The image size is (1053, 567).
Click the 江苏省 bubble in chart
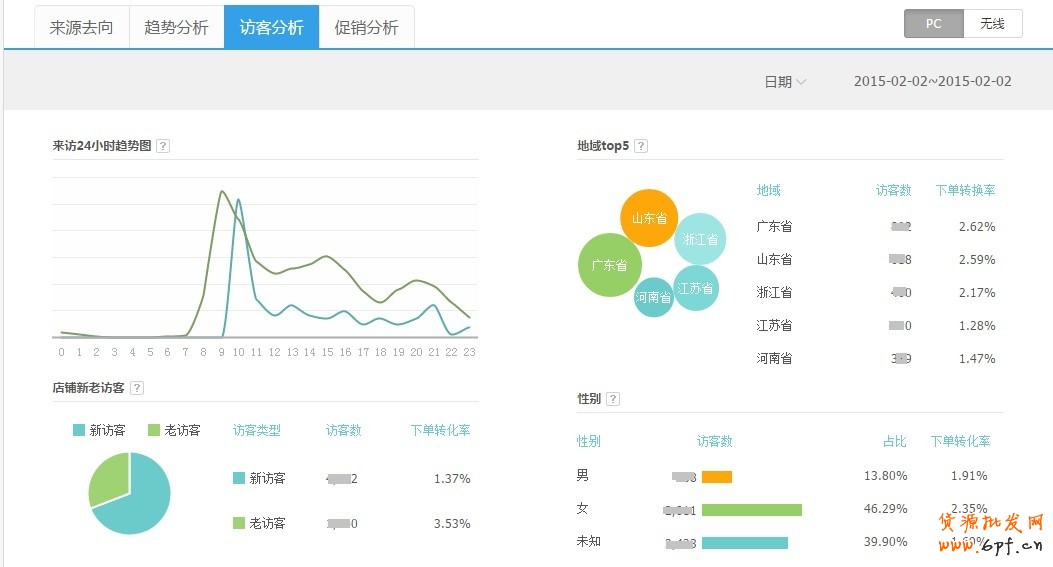pos(696,288)
